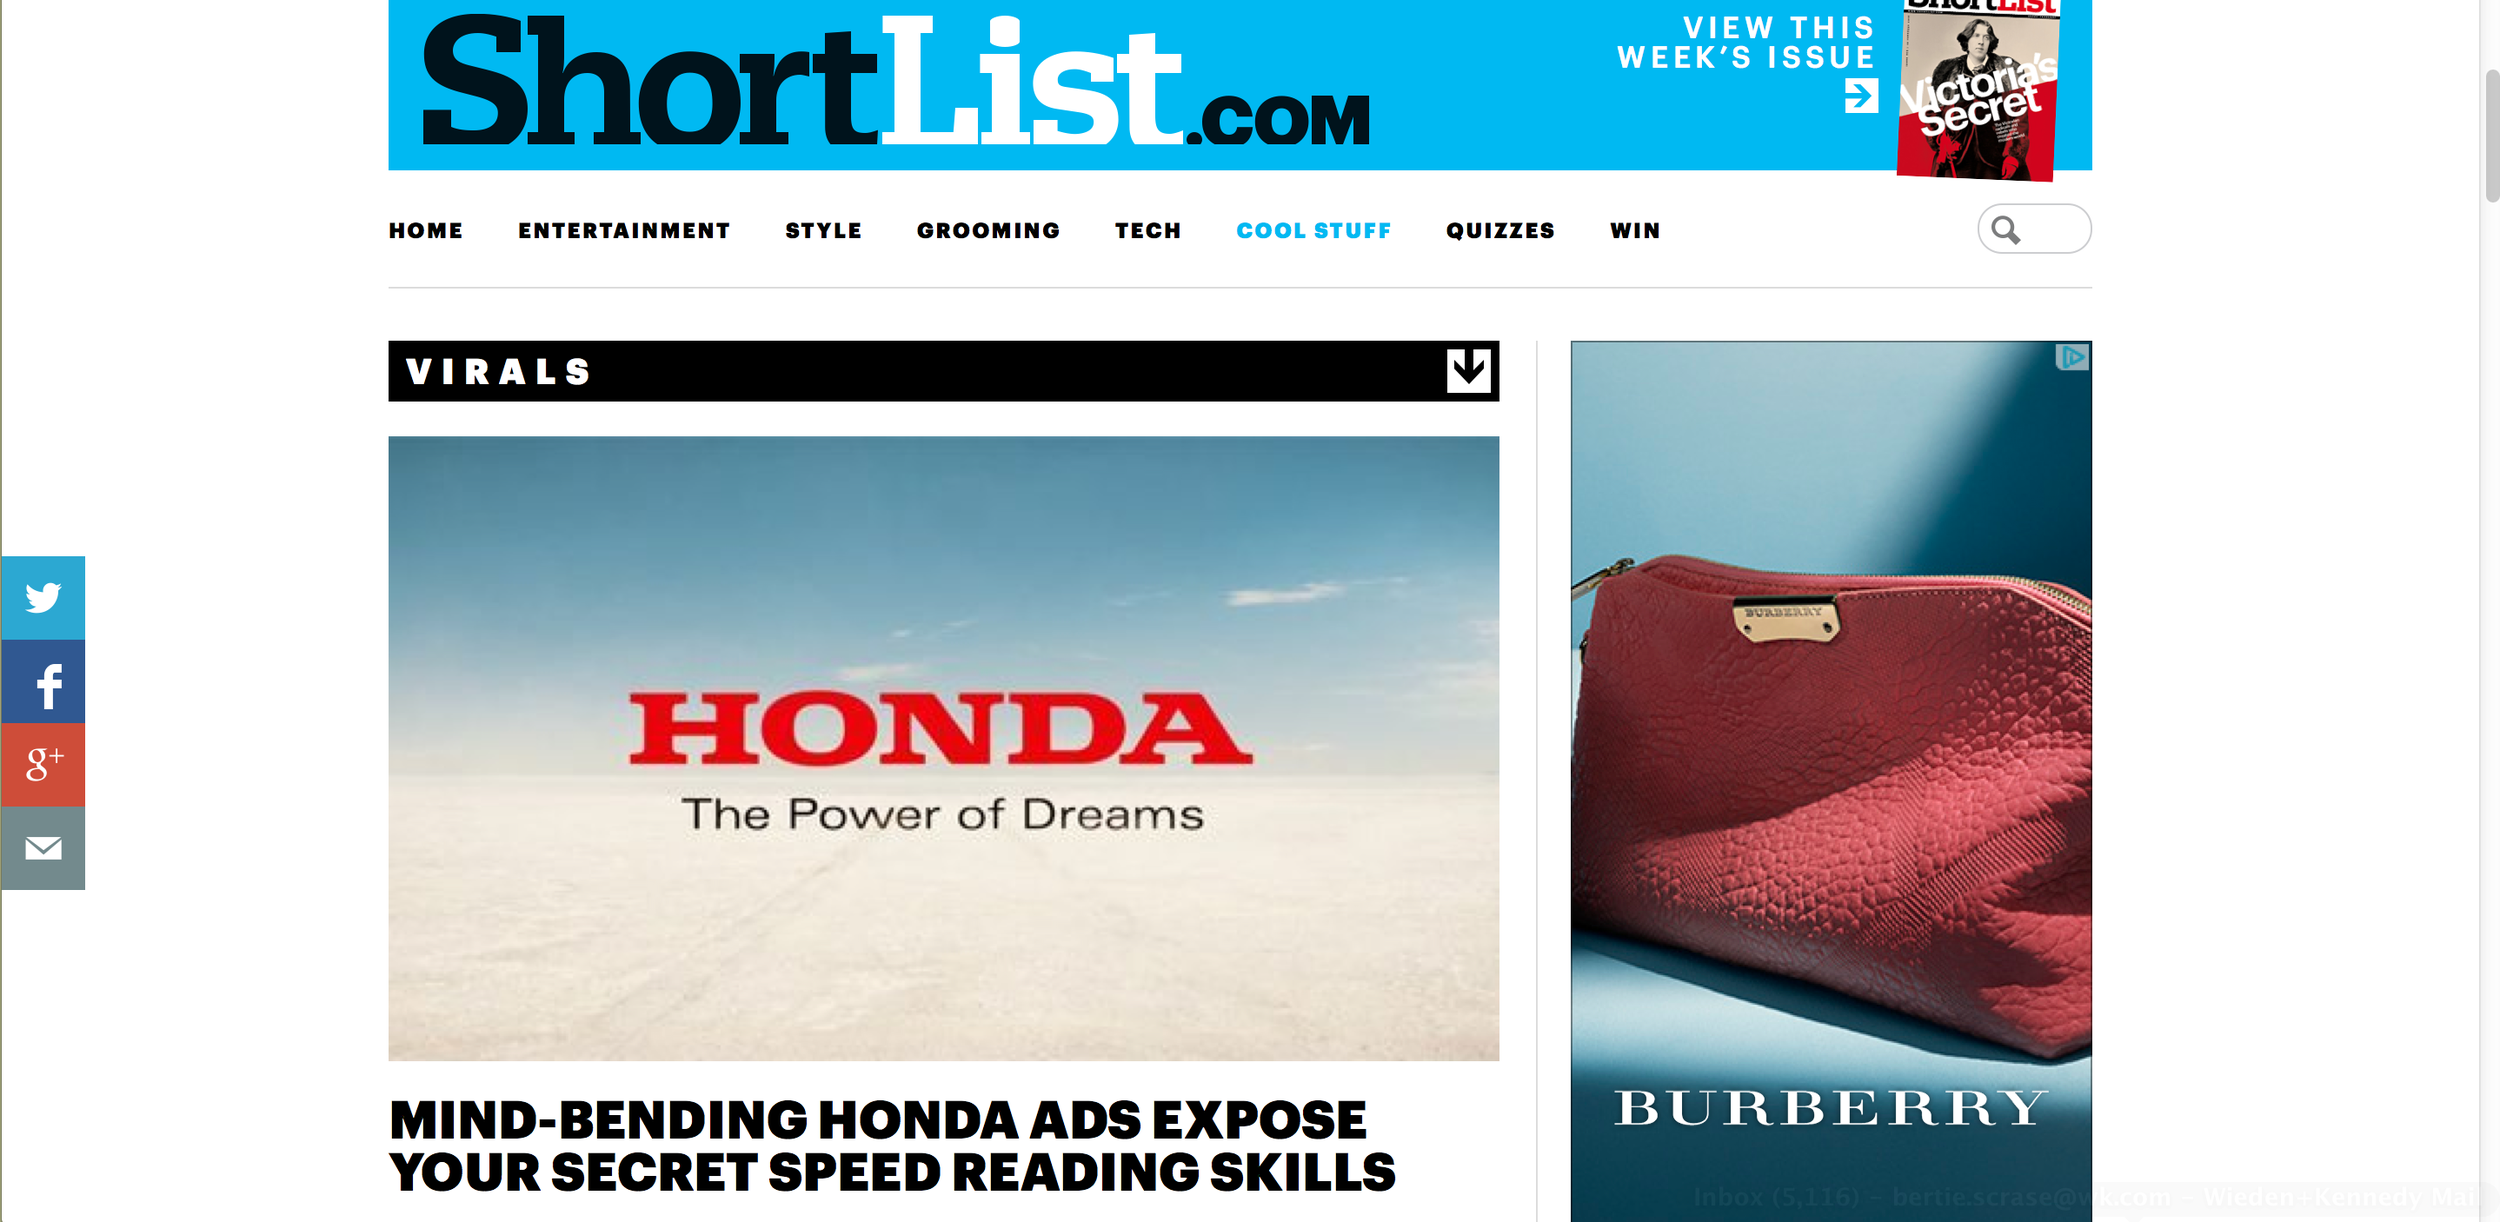Click arrow icon under View This Week's Issue
Viewport: 2500px width, 1222px height.
(x=1861, y=96)
